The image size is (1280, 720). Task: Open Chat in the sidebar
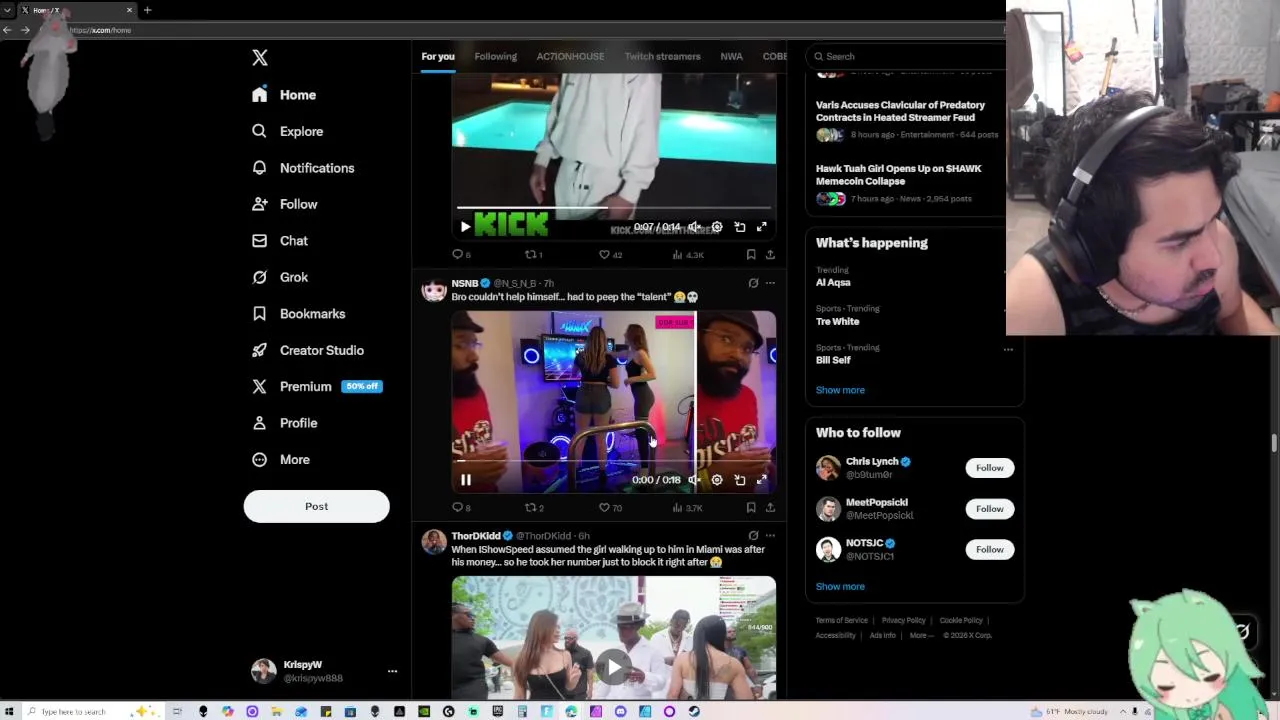click(x=280, y=241)
